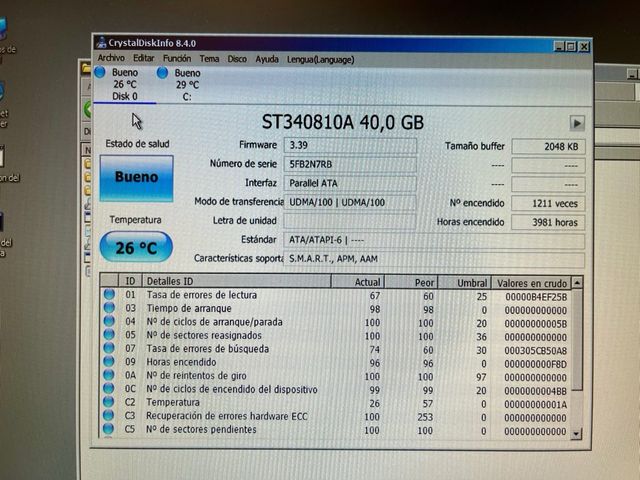The height and width of the screenshot is (480, 640).
Task: Click the SMART list vertical scrollbar thumb
Action: tap(577, 340)
